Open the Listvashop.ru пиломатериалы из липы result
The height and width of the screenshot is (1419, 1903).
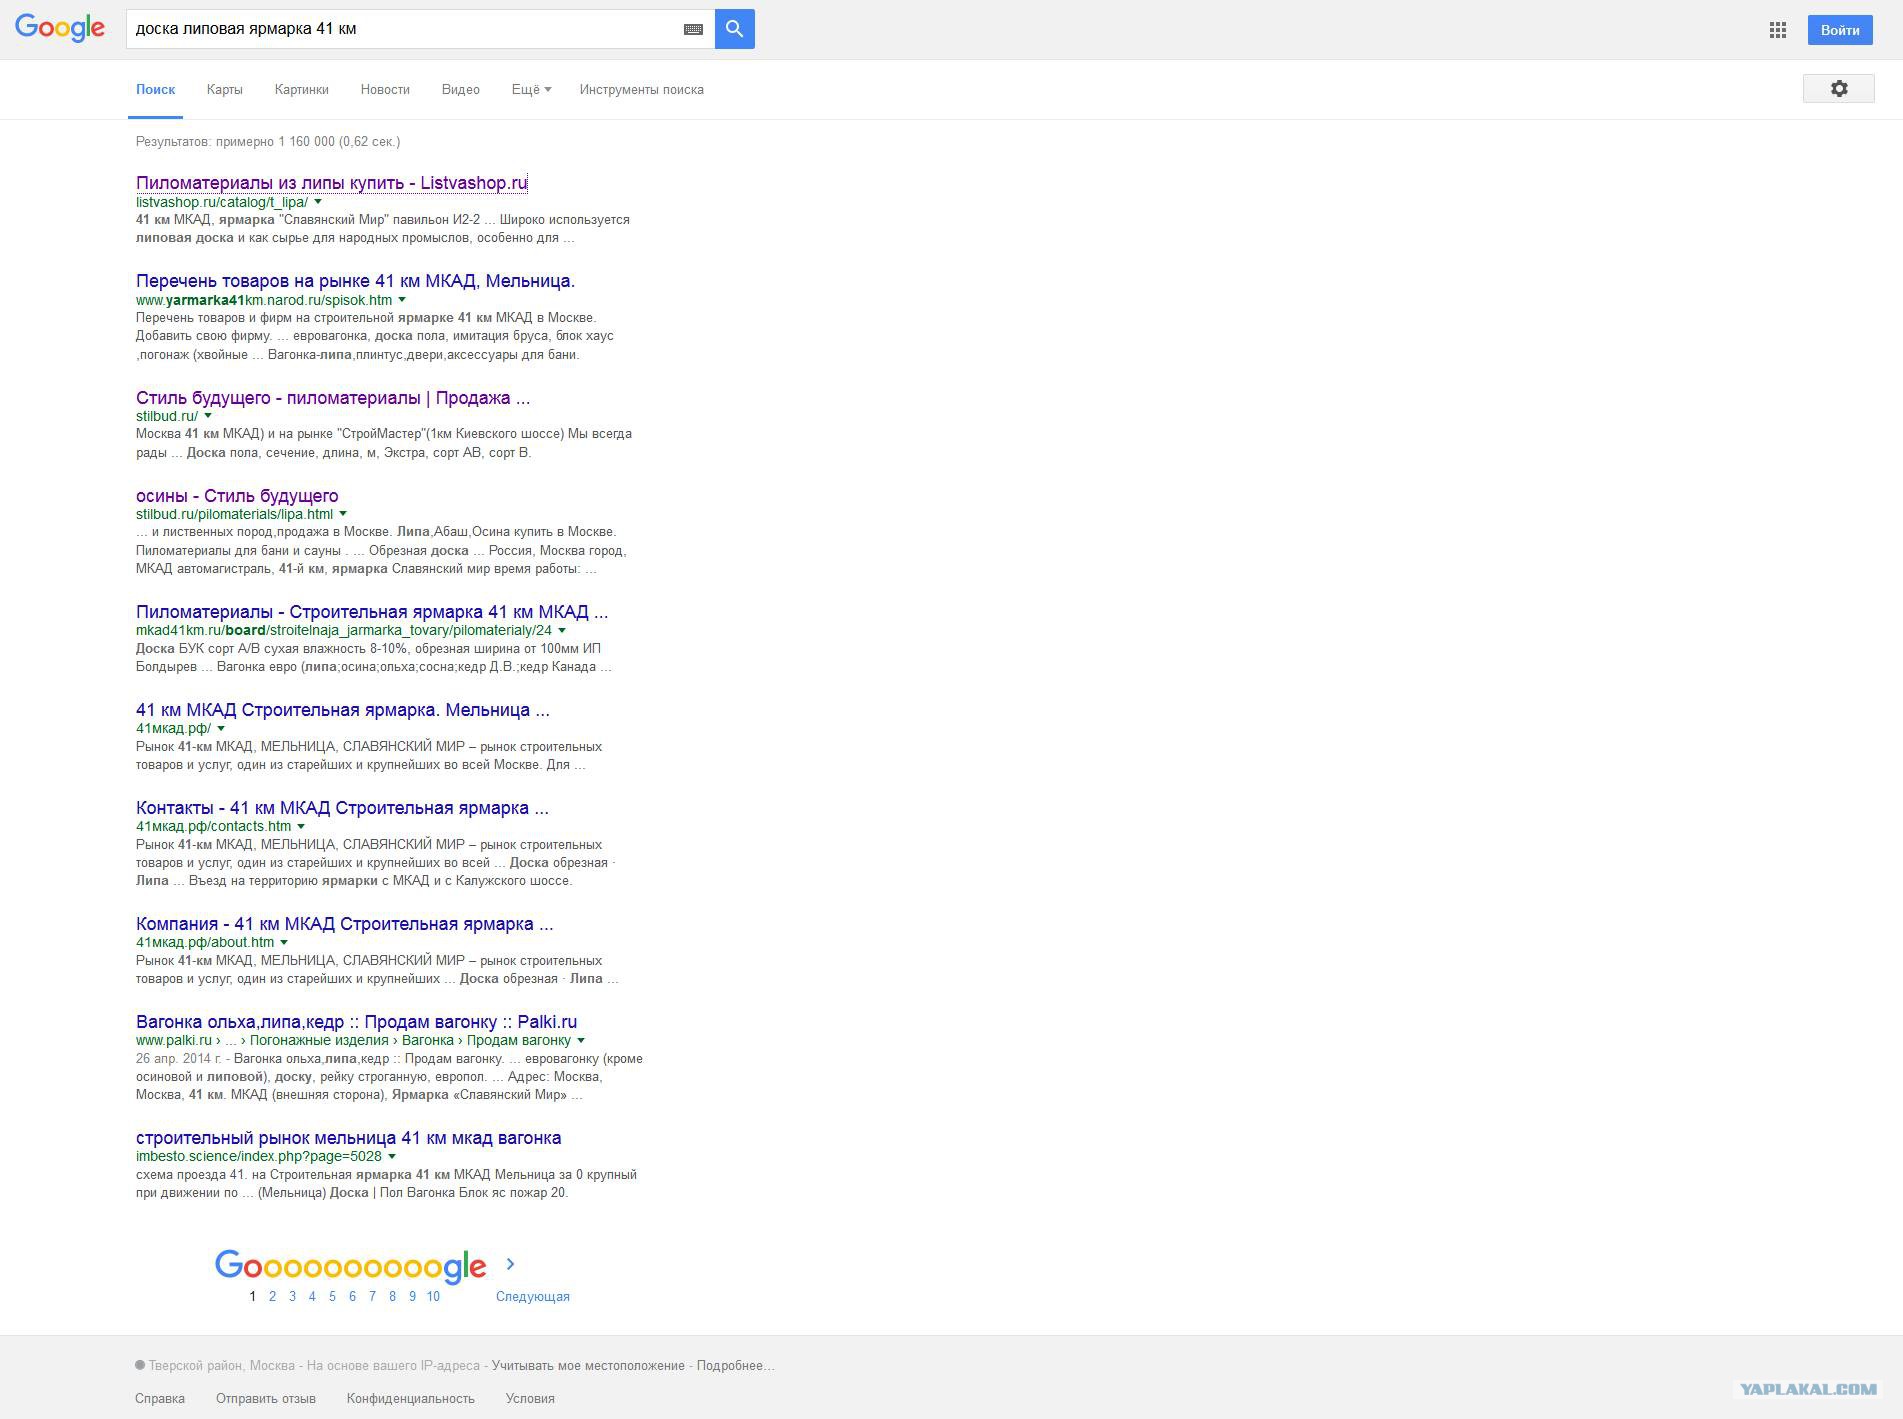point(332,183)
